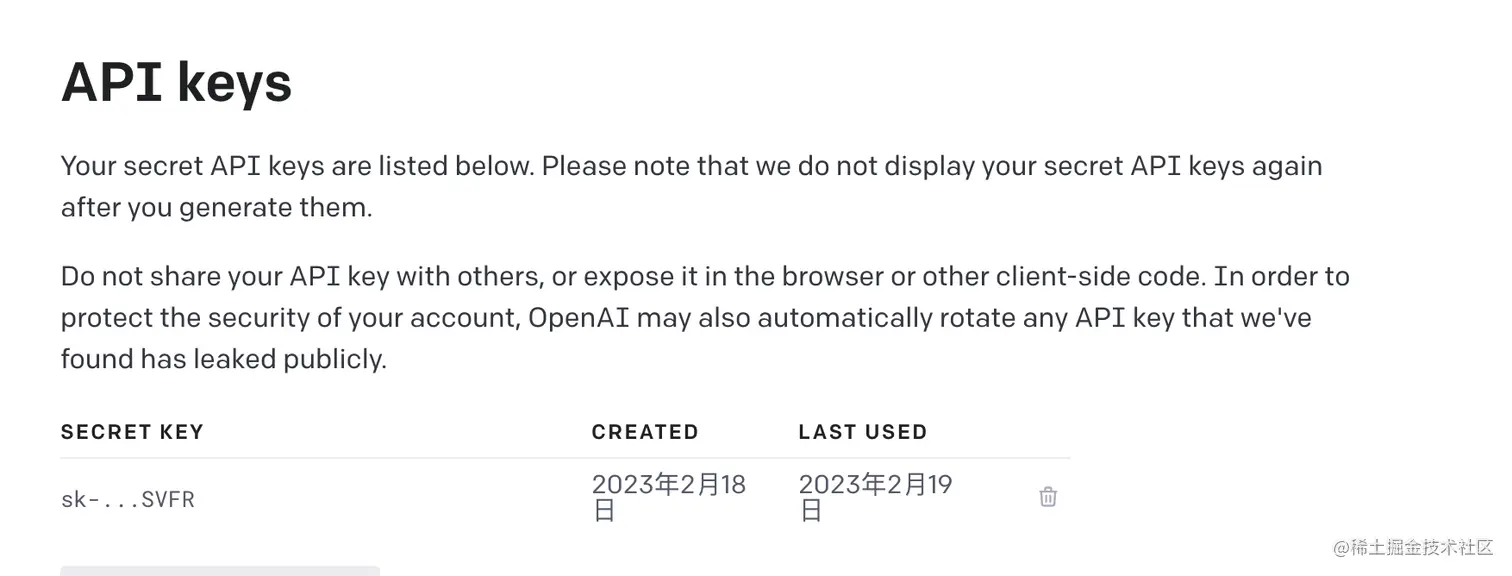
Task: Click the divider line under the table headers
Action: click(x=565, y=458)
